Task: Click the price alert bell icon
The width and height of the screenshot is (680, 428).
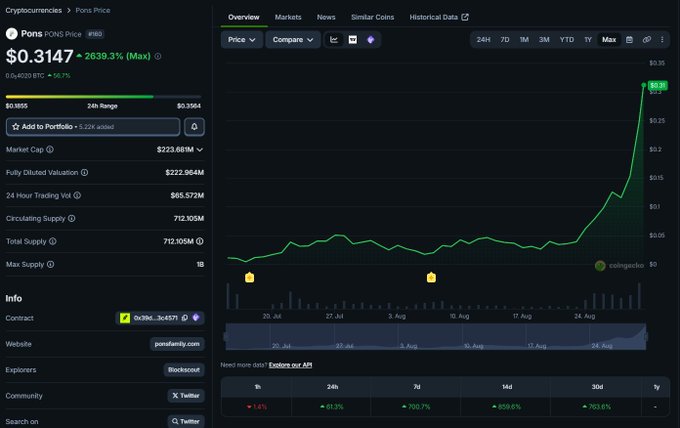Action: [x=194, y=127]
